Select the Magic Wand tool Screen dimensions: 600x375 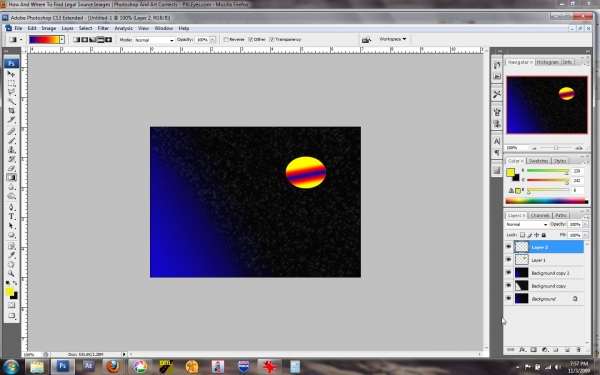click(x=11, y=101)
